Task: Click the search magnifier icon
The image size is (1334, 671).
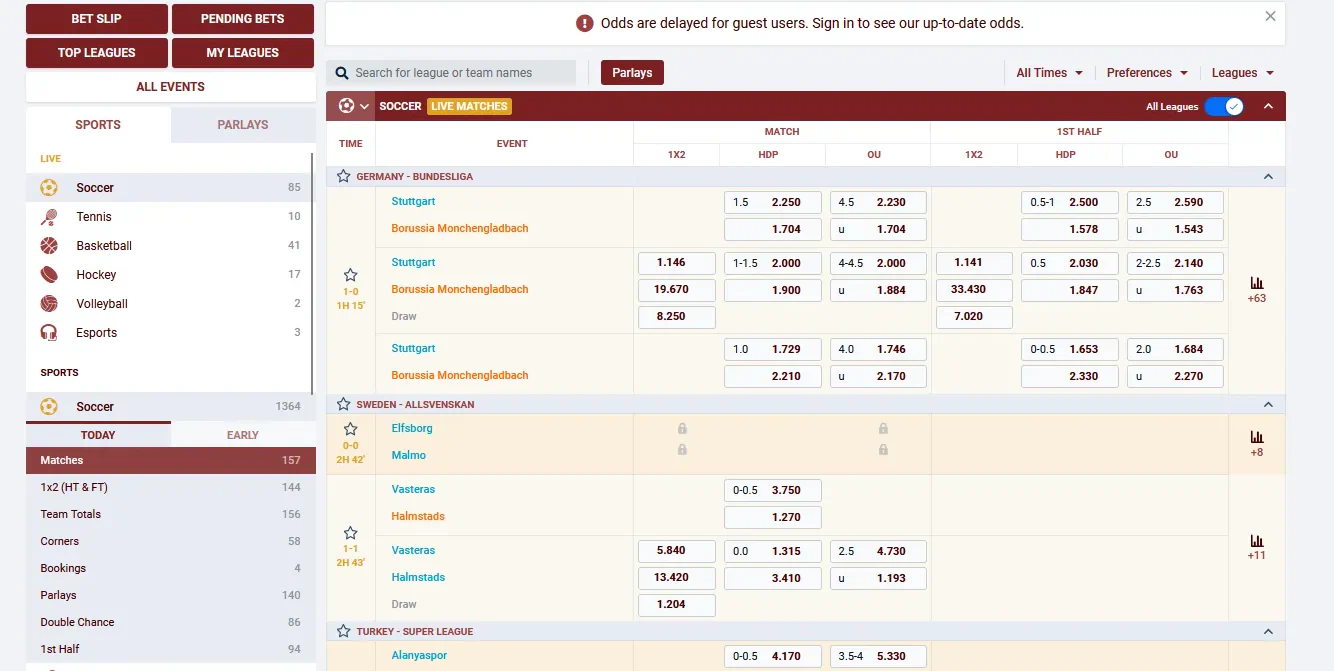Action: pos(342,73)
